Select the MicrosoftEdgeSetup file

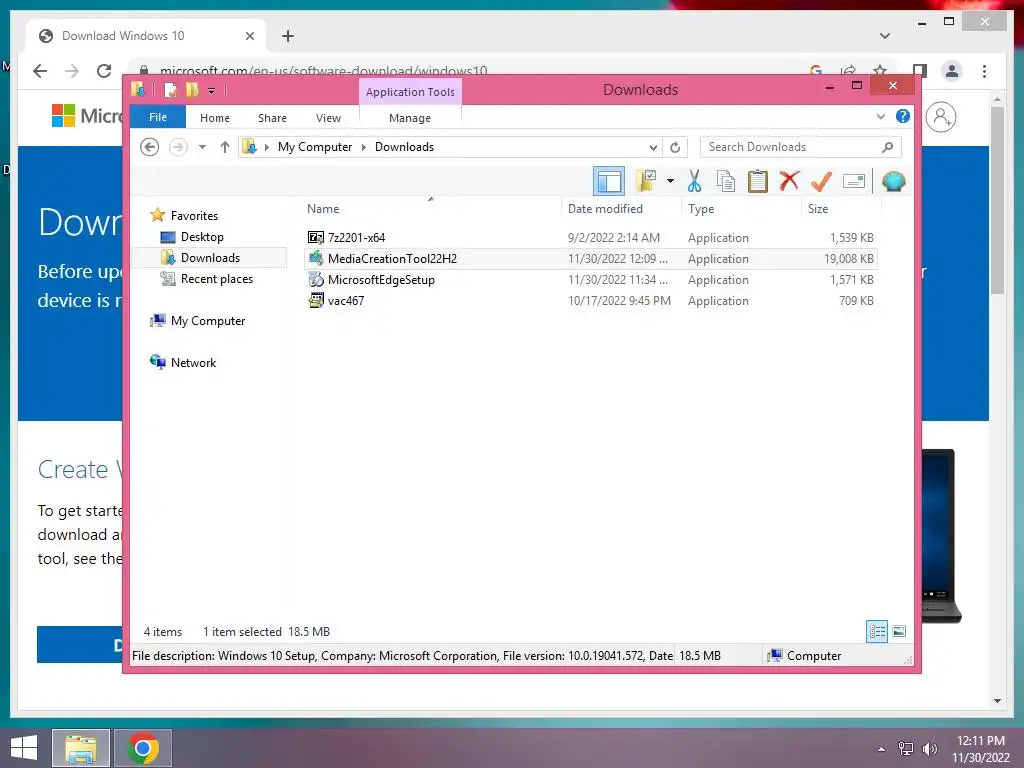[591, 280]
